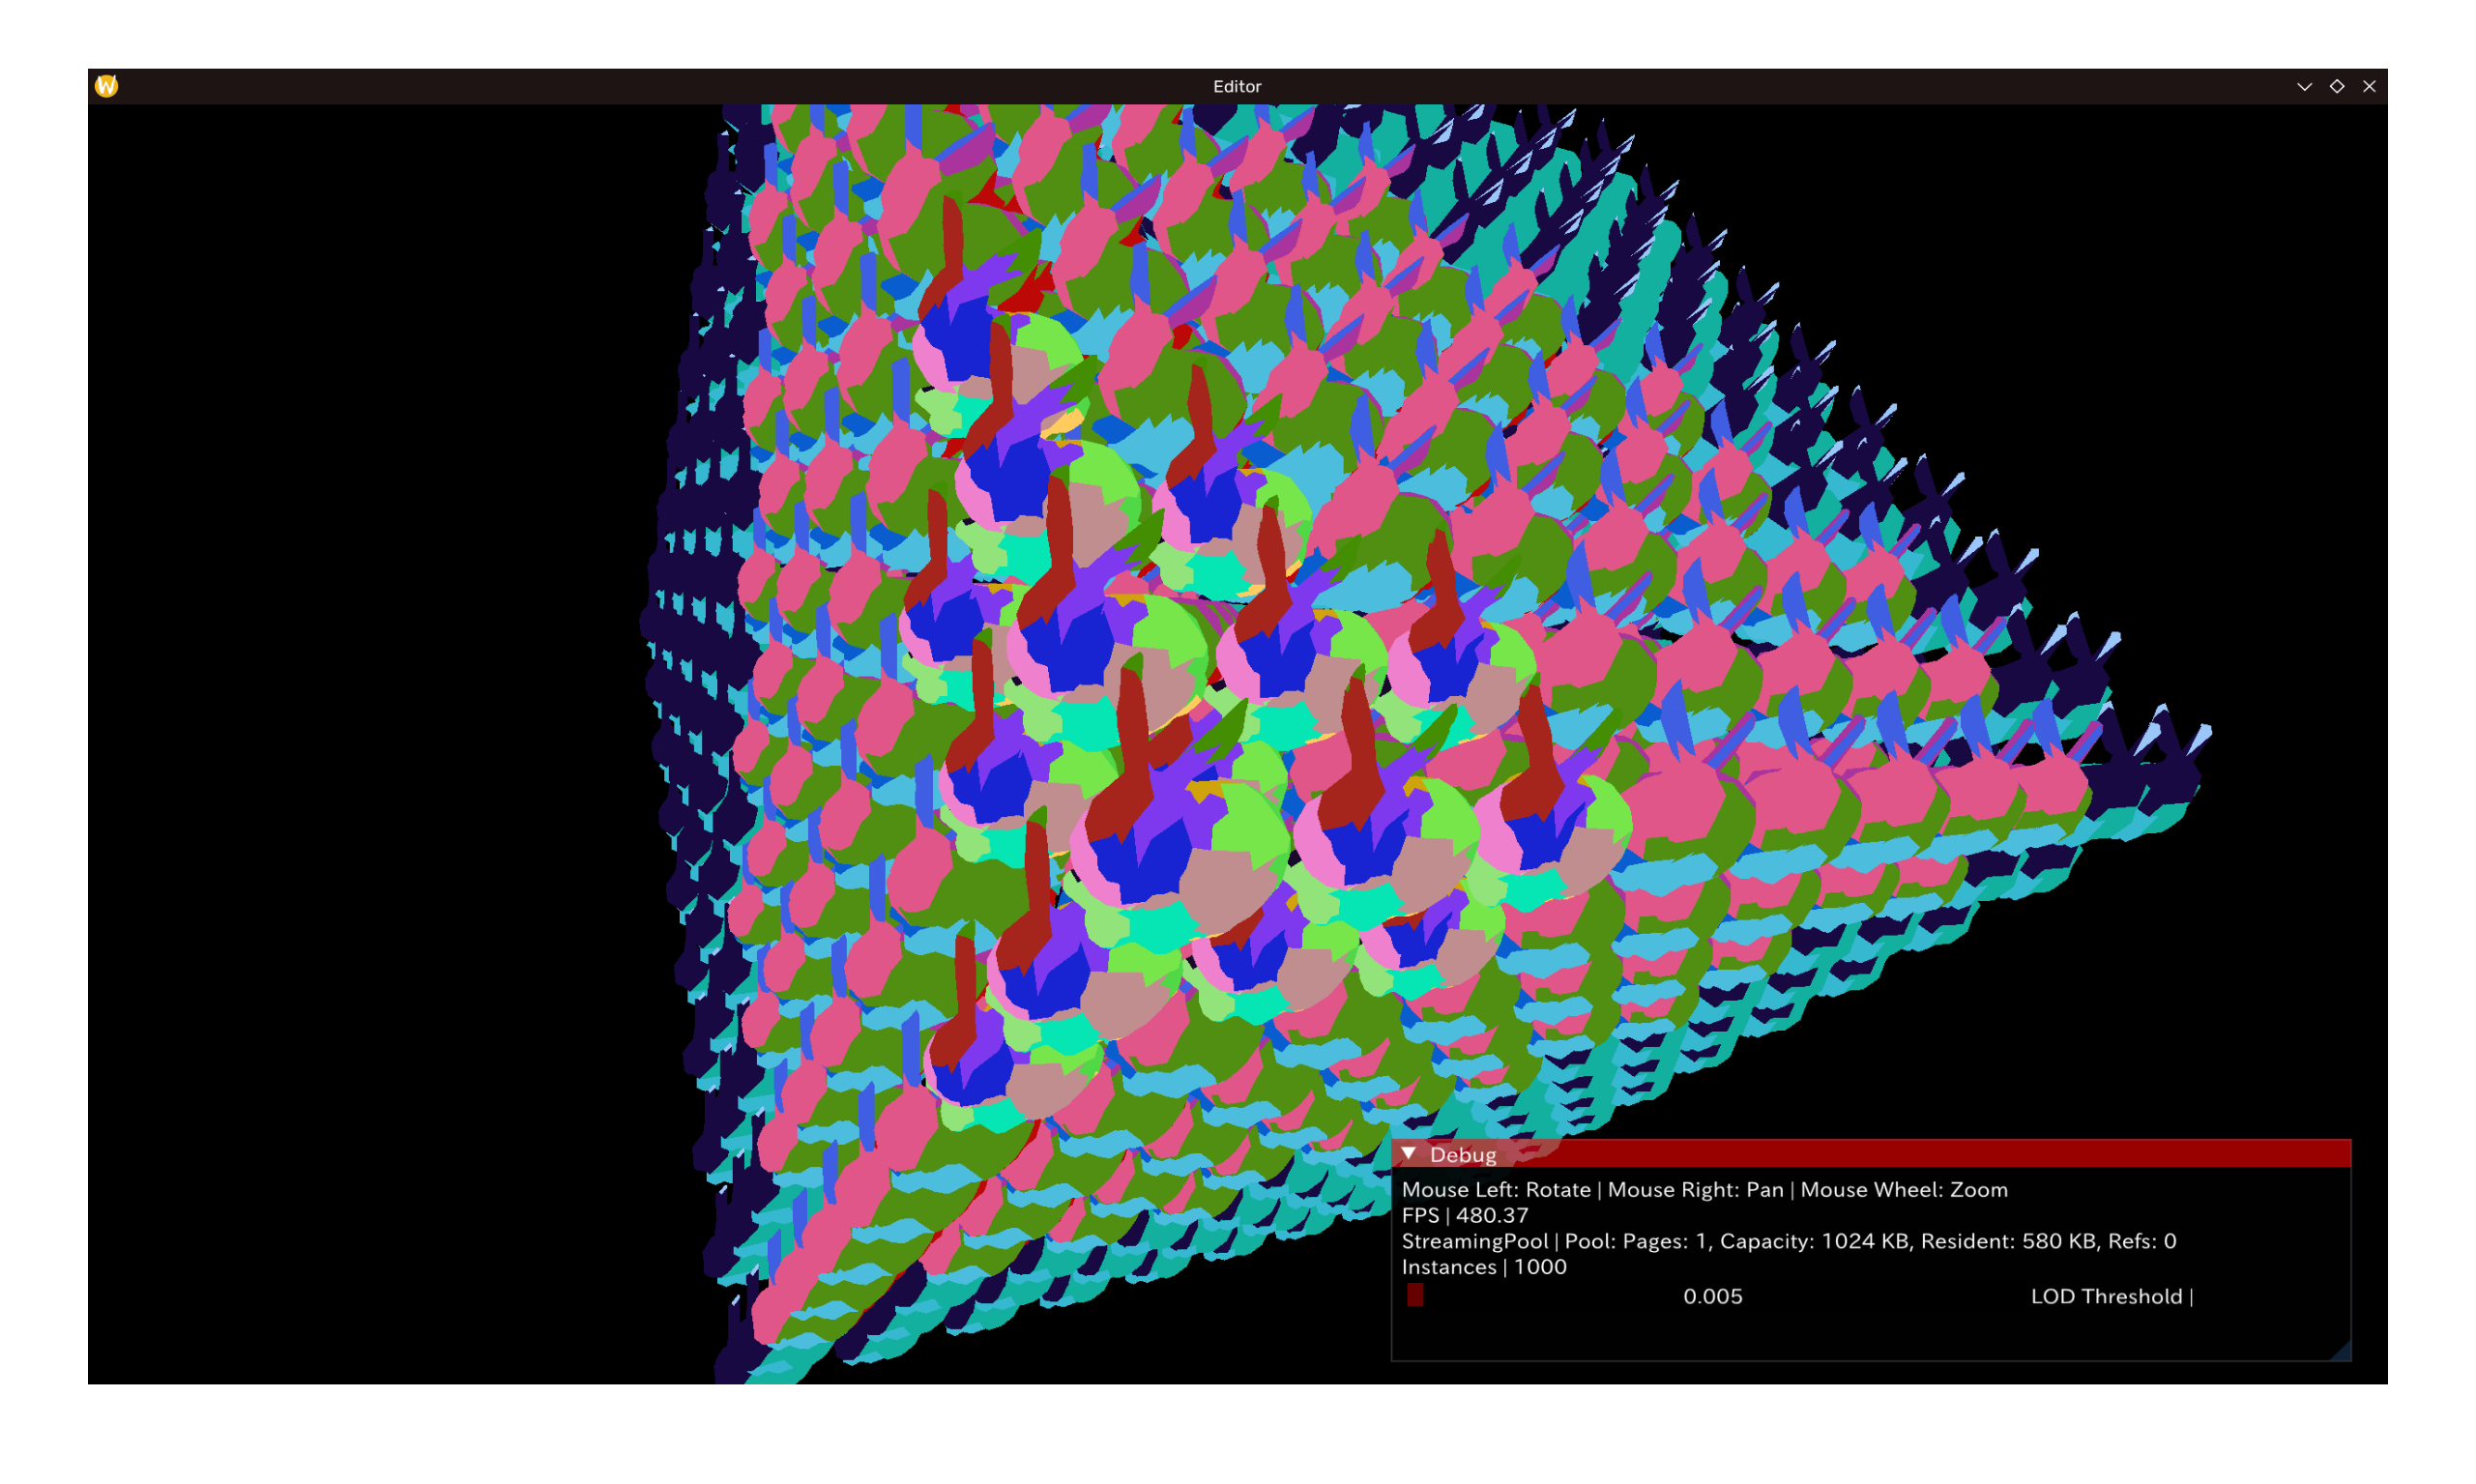Click the mouse controls help text

1704,1190
